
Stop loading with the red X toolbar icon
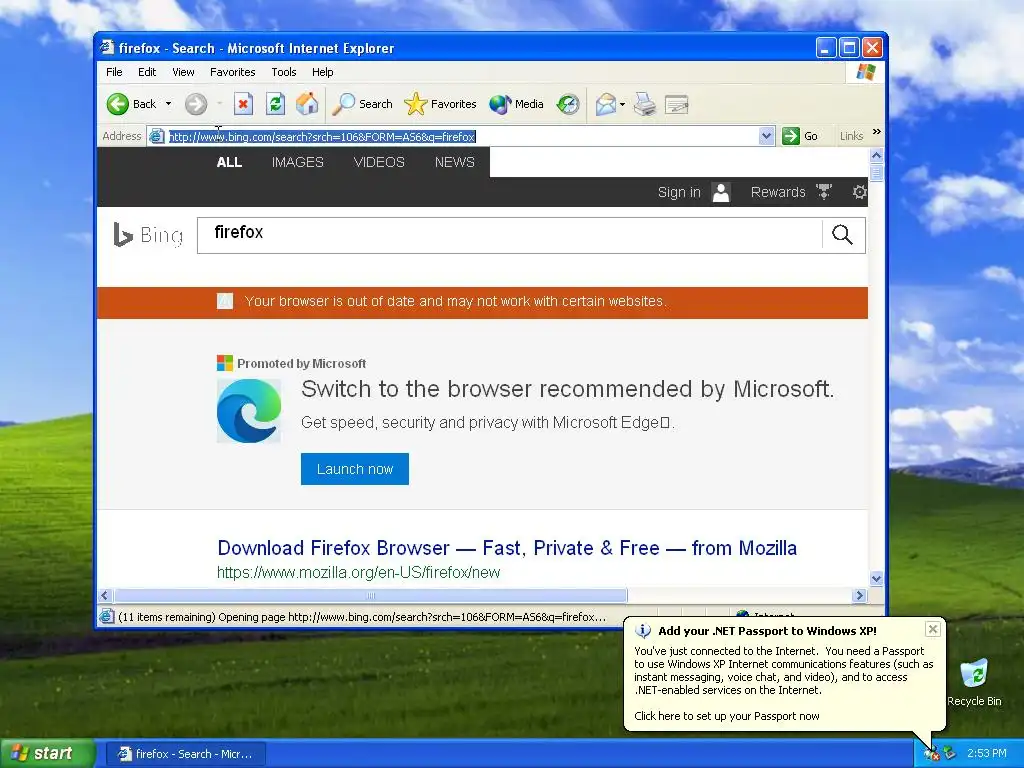tap(243, 104)
